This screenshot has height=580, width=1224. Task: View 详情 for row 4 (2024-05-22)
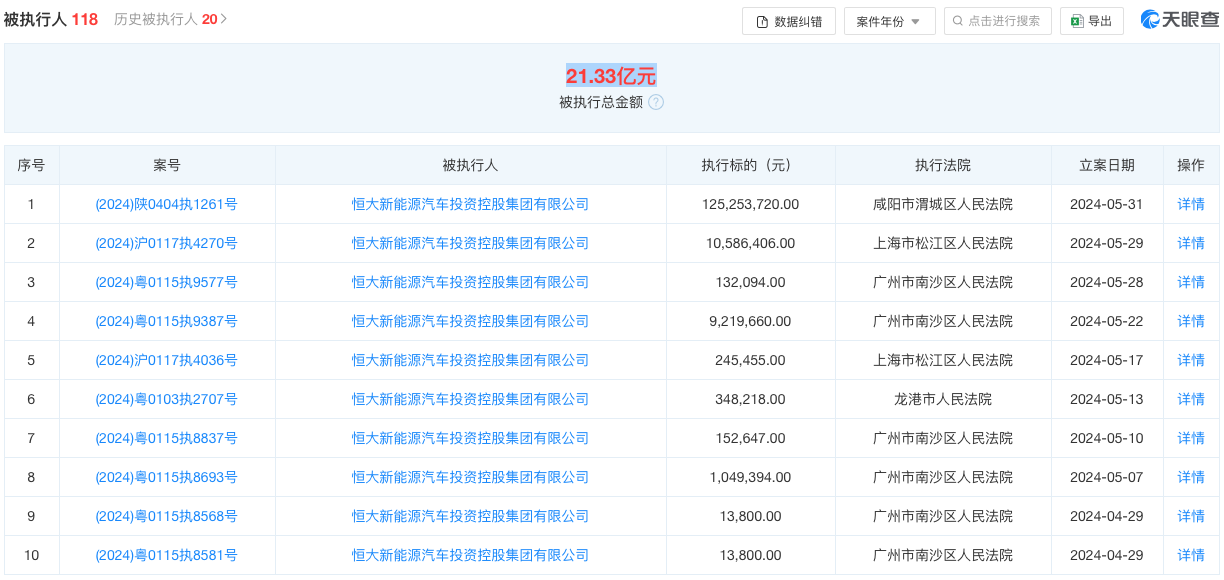[1191, 321]
